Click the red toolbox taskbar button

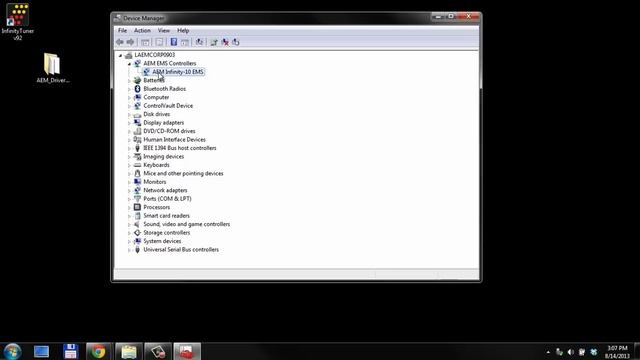(x=187, y=351)
